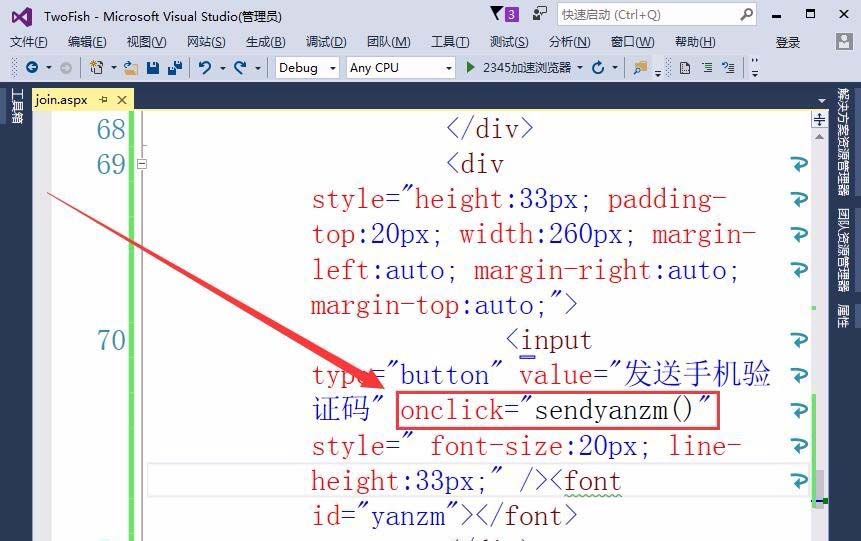Click the Save All icon
This screenshot has height=541, width=861.
click(x=175, y=68)
